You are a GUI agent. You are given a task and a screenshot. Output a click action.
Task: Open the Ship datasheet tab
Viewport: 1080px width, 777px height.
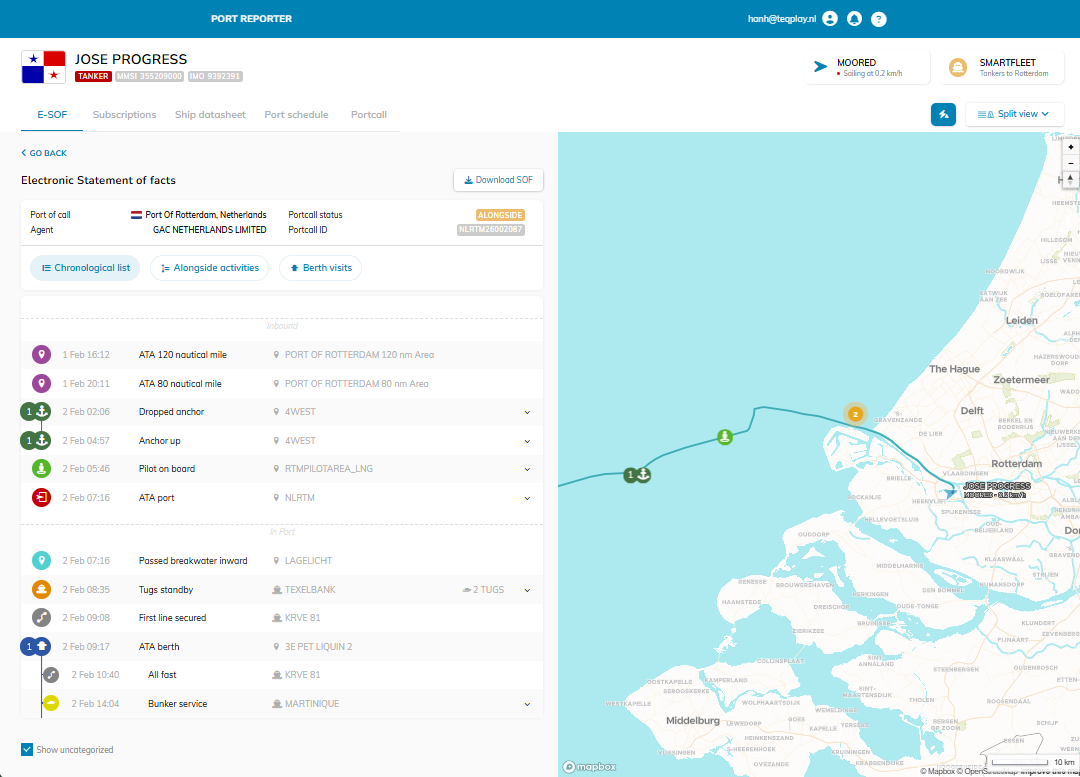click(210, 115)
